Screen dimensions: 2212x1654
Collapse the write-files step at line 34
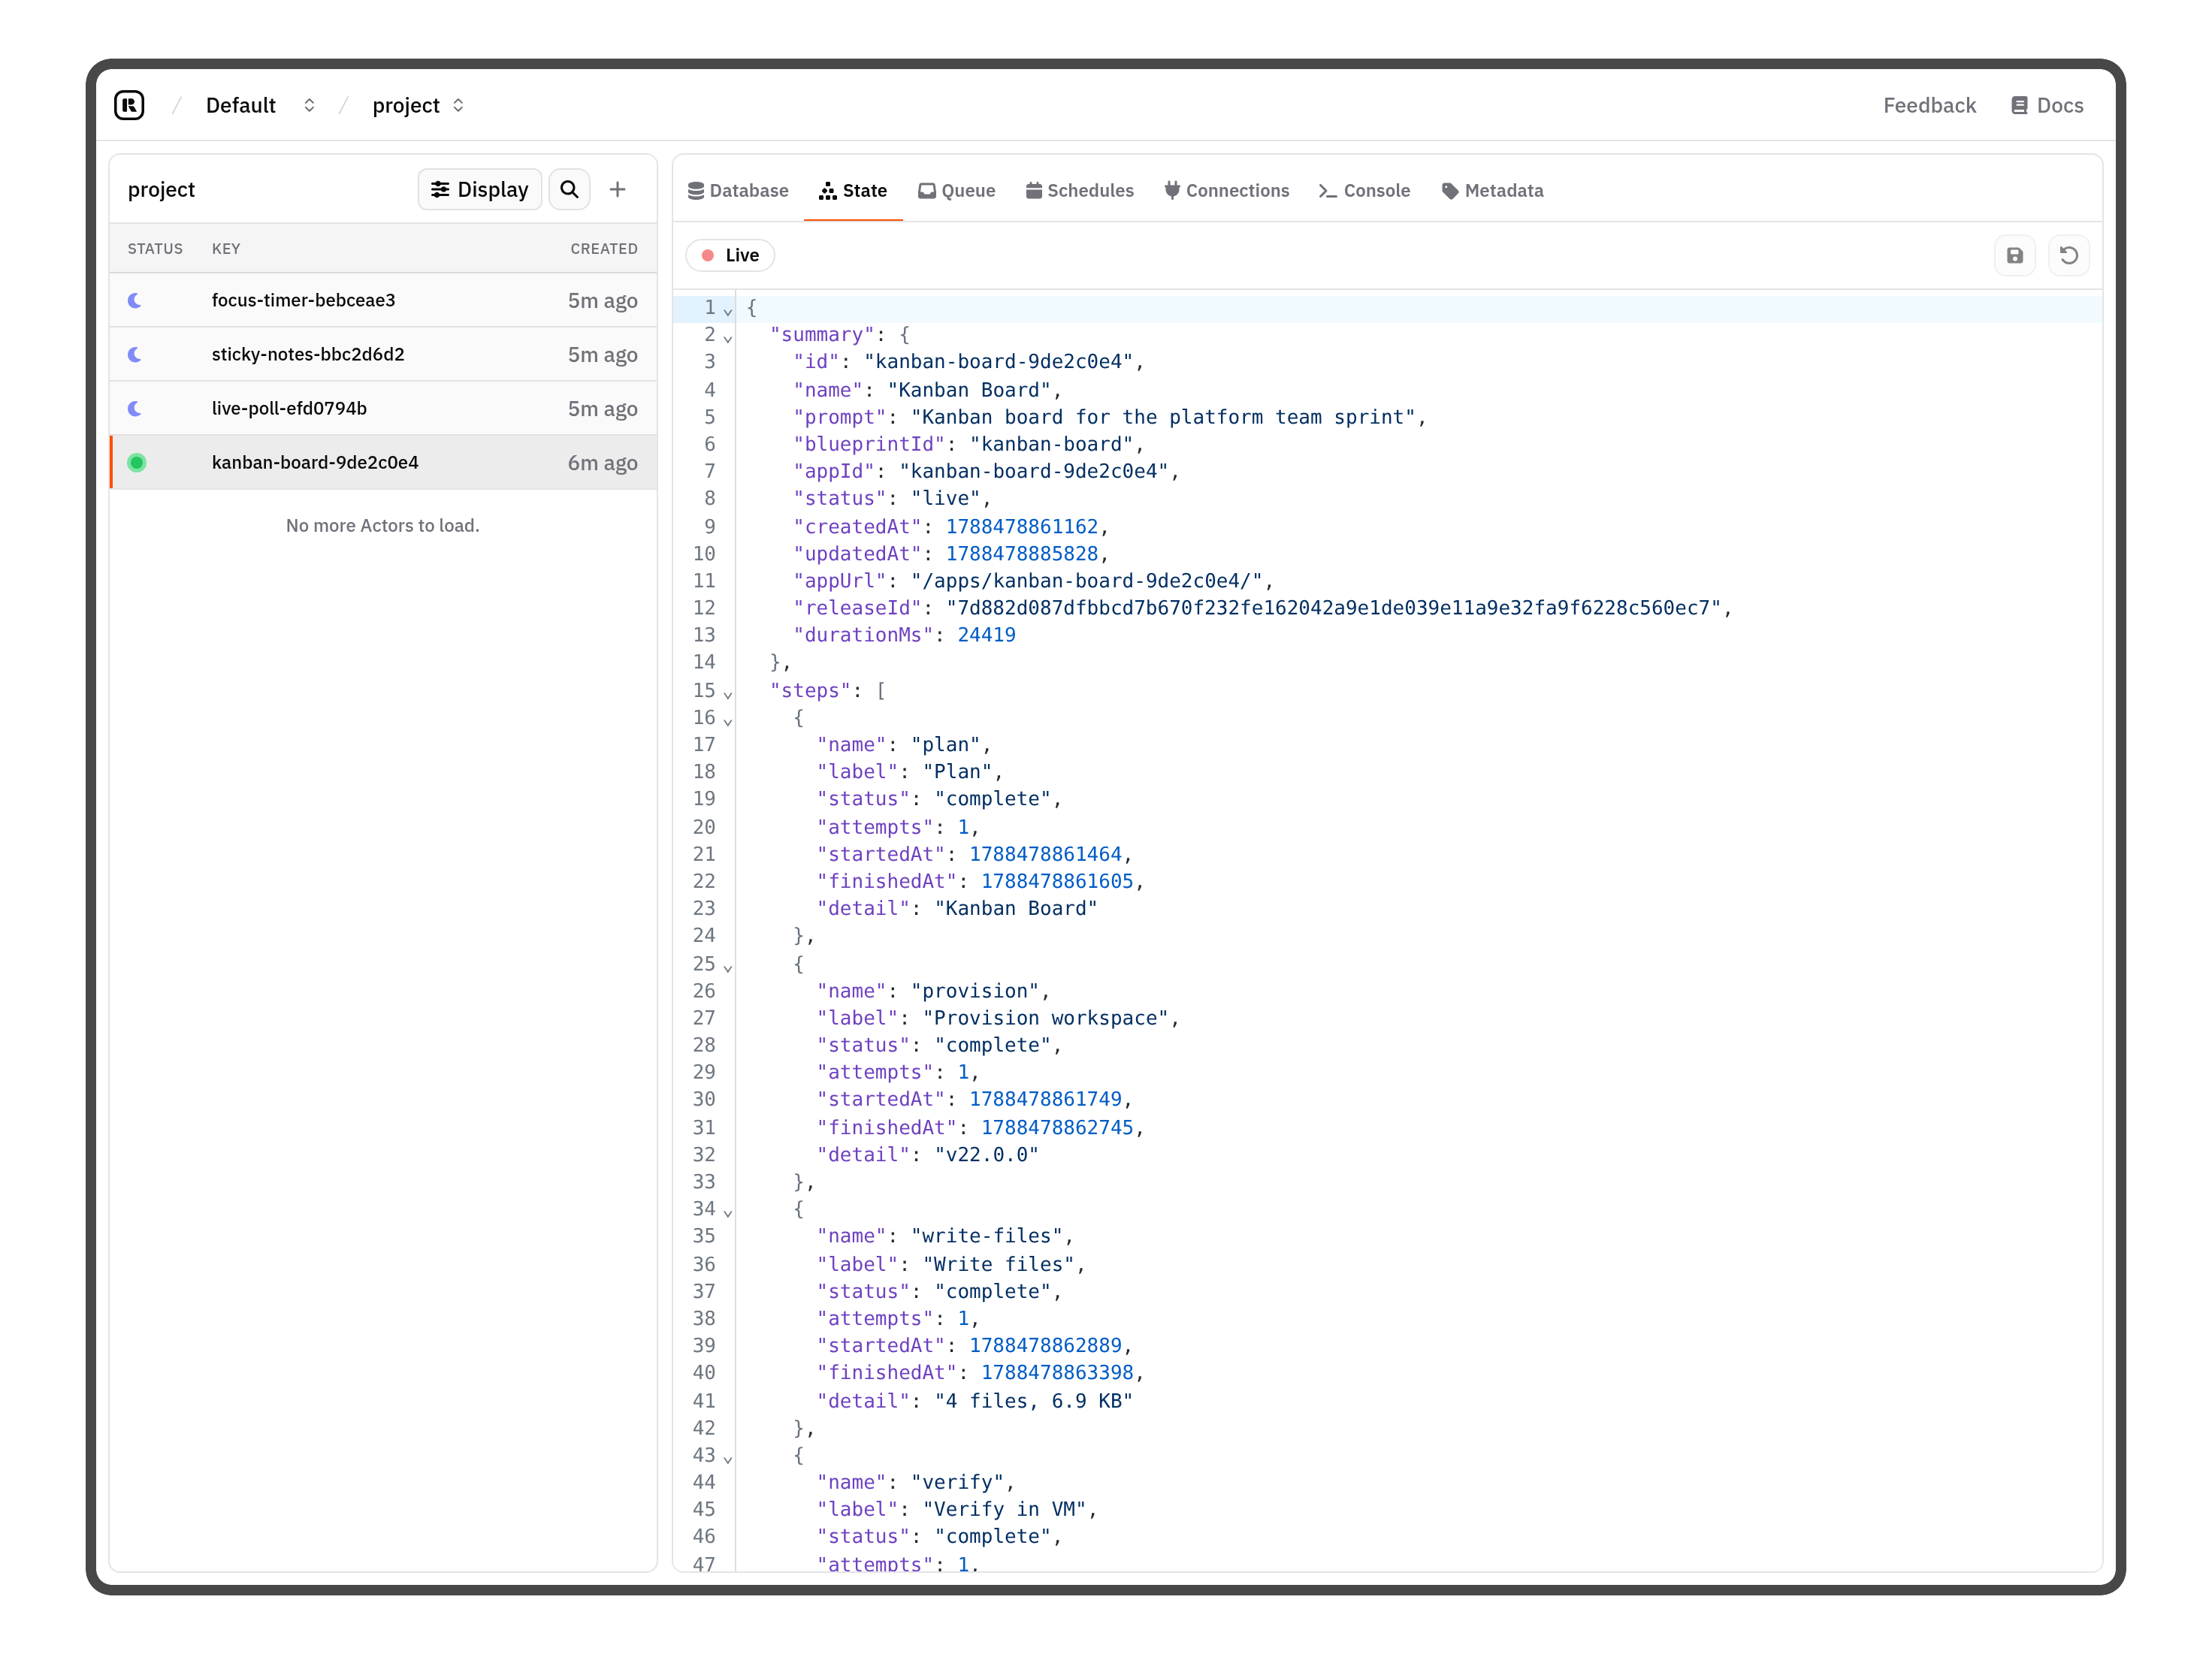coord(728,1212)
